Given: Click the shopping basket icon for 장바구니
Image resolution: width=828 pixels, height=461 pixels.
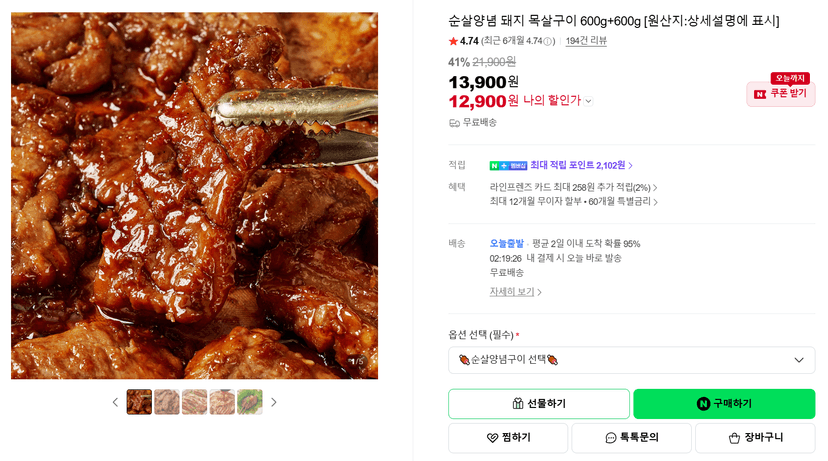Looking at the screenshot, I should pos(734,438).
